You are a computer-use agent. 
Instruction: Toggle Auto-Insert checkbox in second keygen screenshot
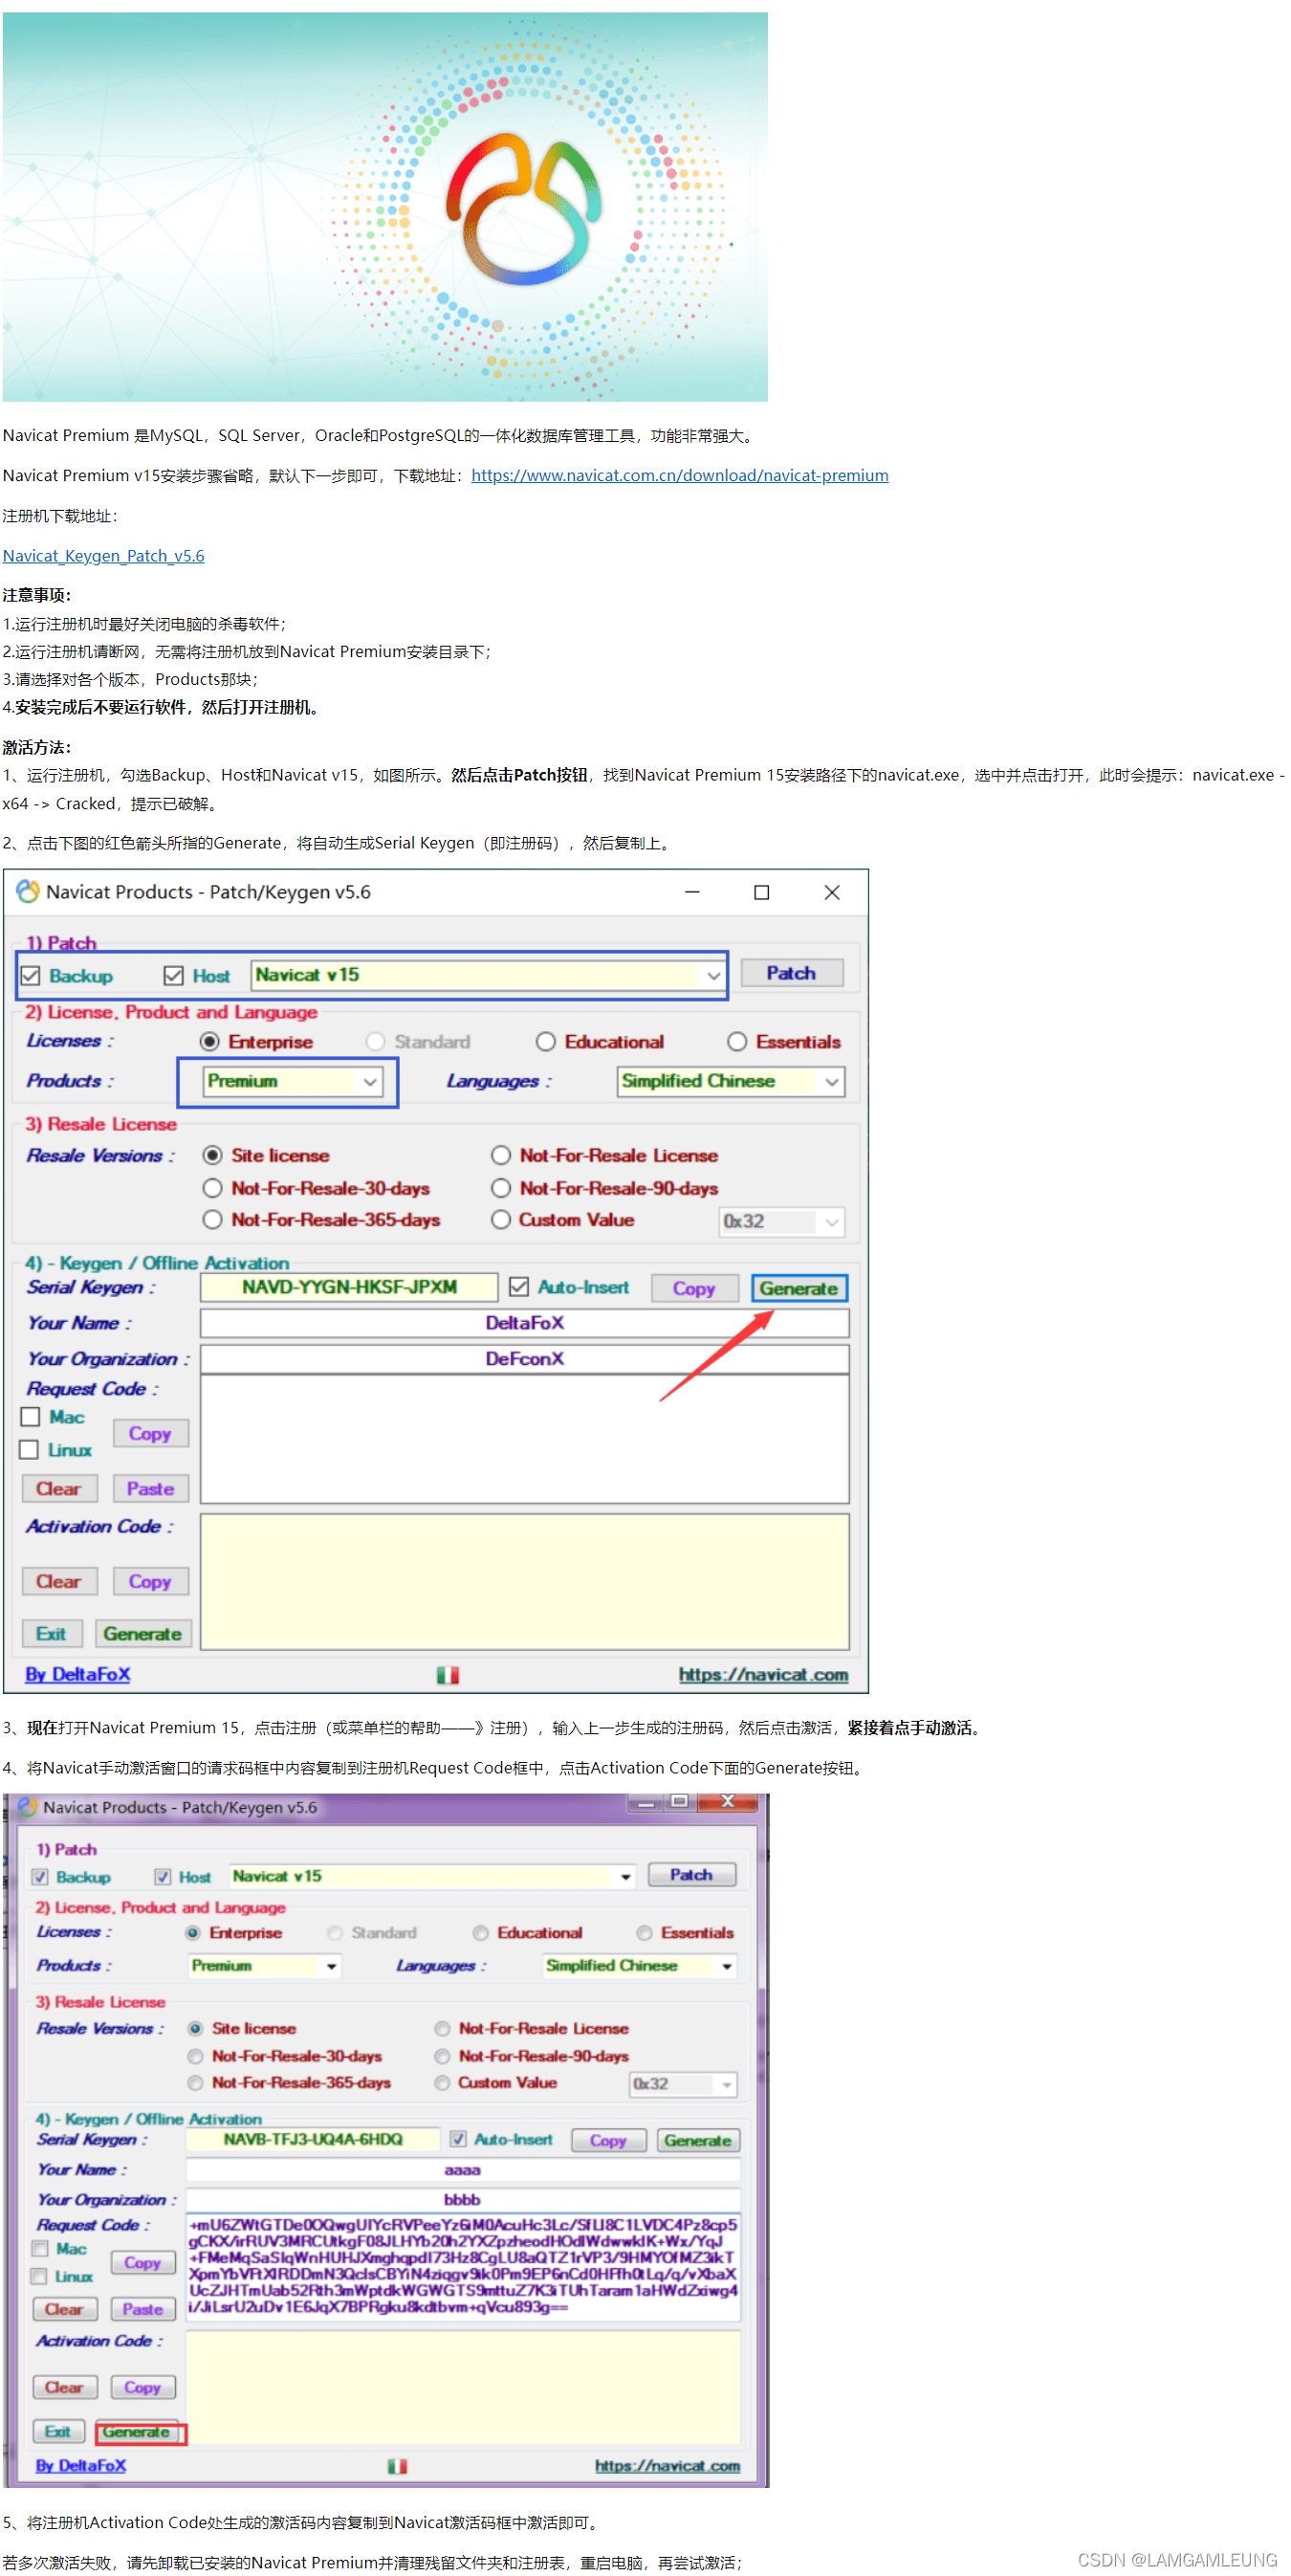(x=458, y=2139)
